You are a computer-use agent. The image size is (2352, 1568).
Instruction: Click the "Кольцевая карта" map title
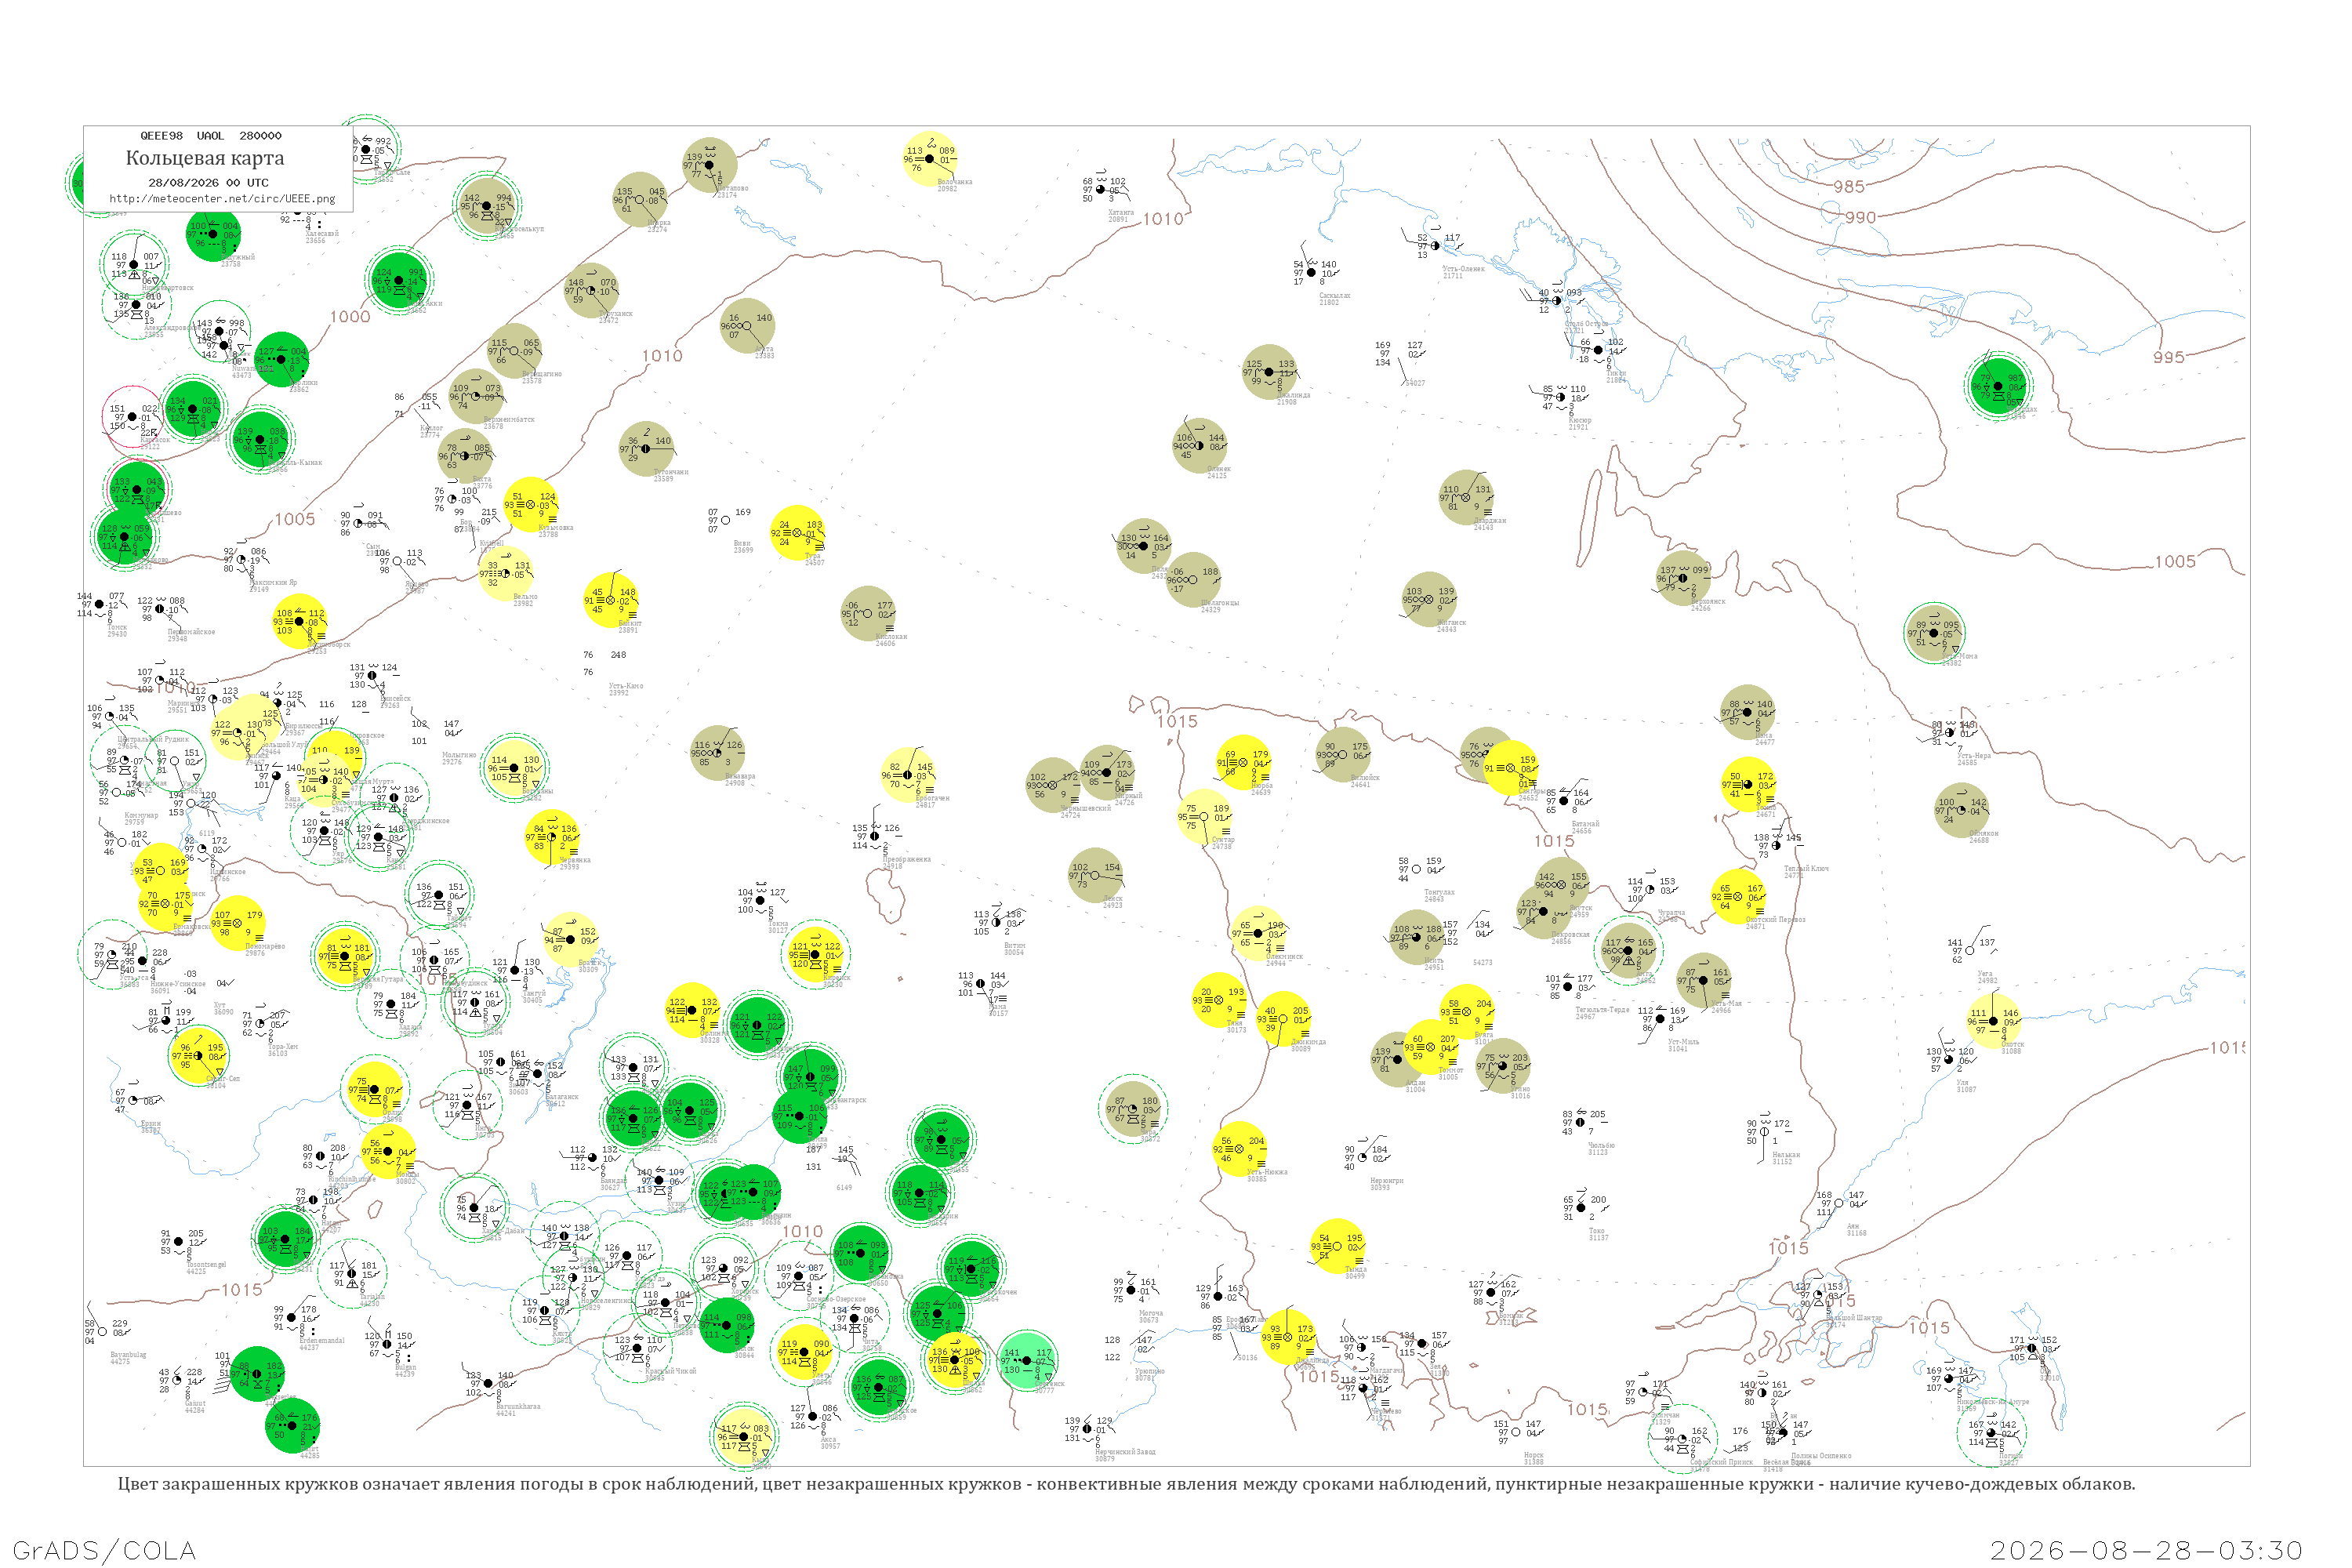click(x=205, y=158)
